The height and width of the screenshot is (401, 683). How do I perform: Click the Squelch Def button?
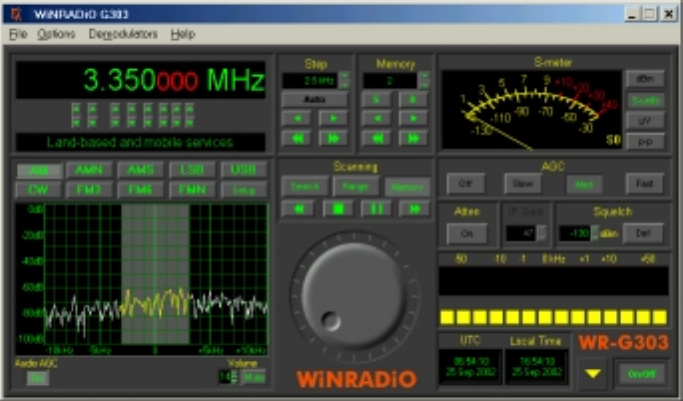coord(643,233)
